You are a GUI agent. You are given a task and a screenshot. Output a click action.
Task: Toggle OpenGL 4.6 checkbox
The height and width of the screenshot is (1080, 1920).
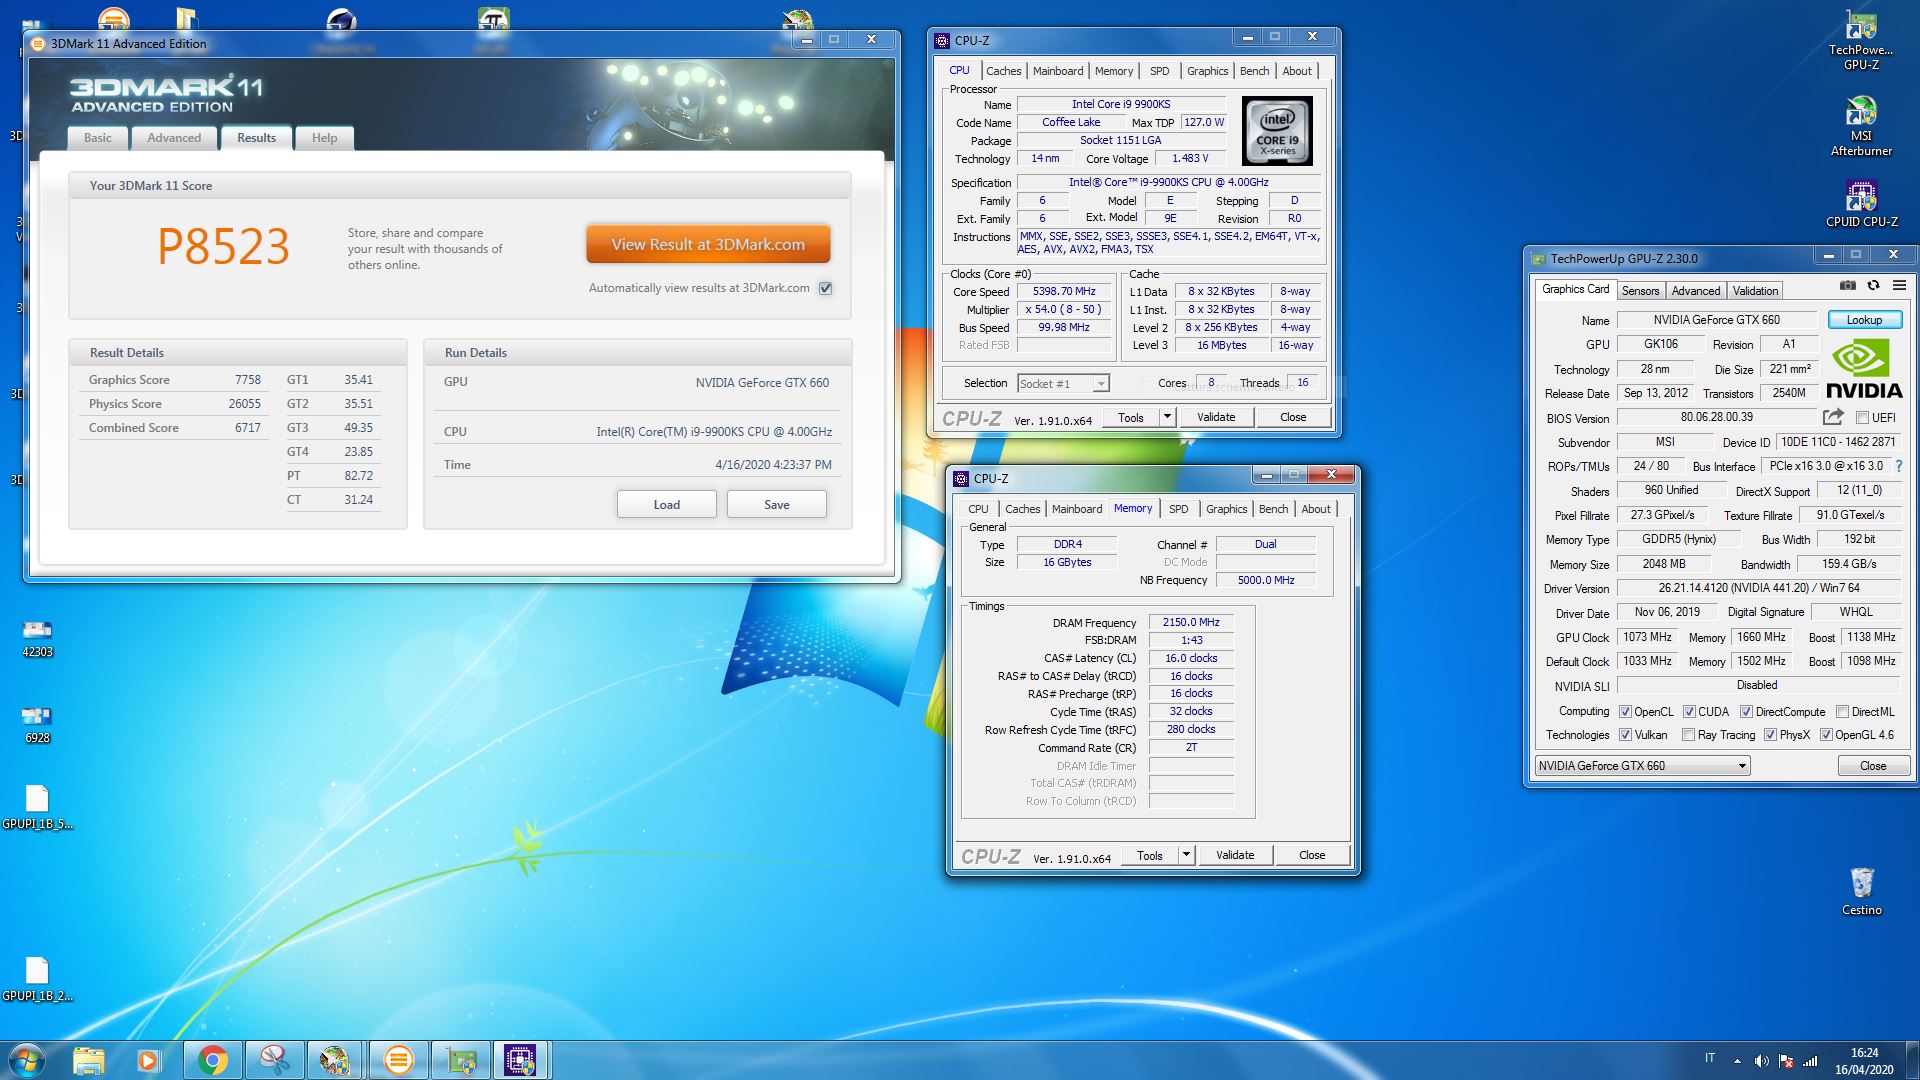(1826, 735)
